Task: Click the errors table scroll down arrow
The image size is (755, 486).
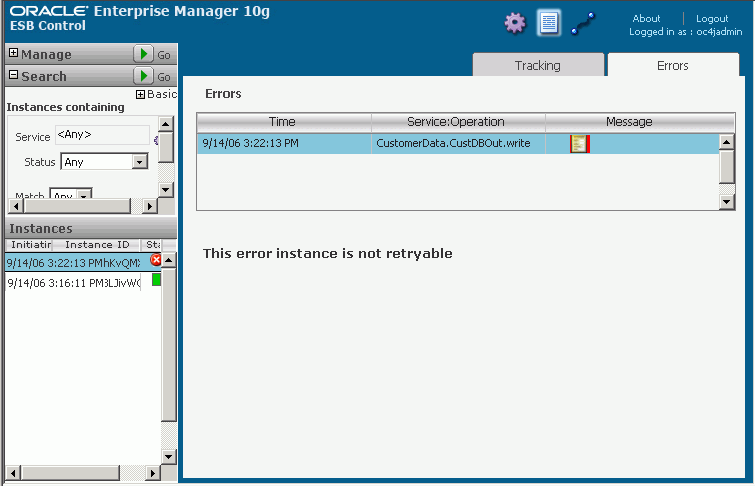Action: point(726,202)
